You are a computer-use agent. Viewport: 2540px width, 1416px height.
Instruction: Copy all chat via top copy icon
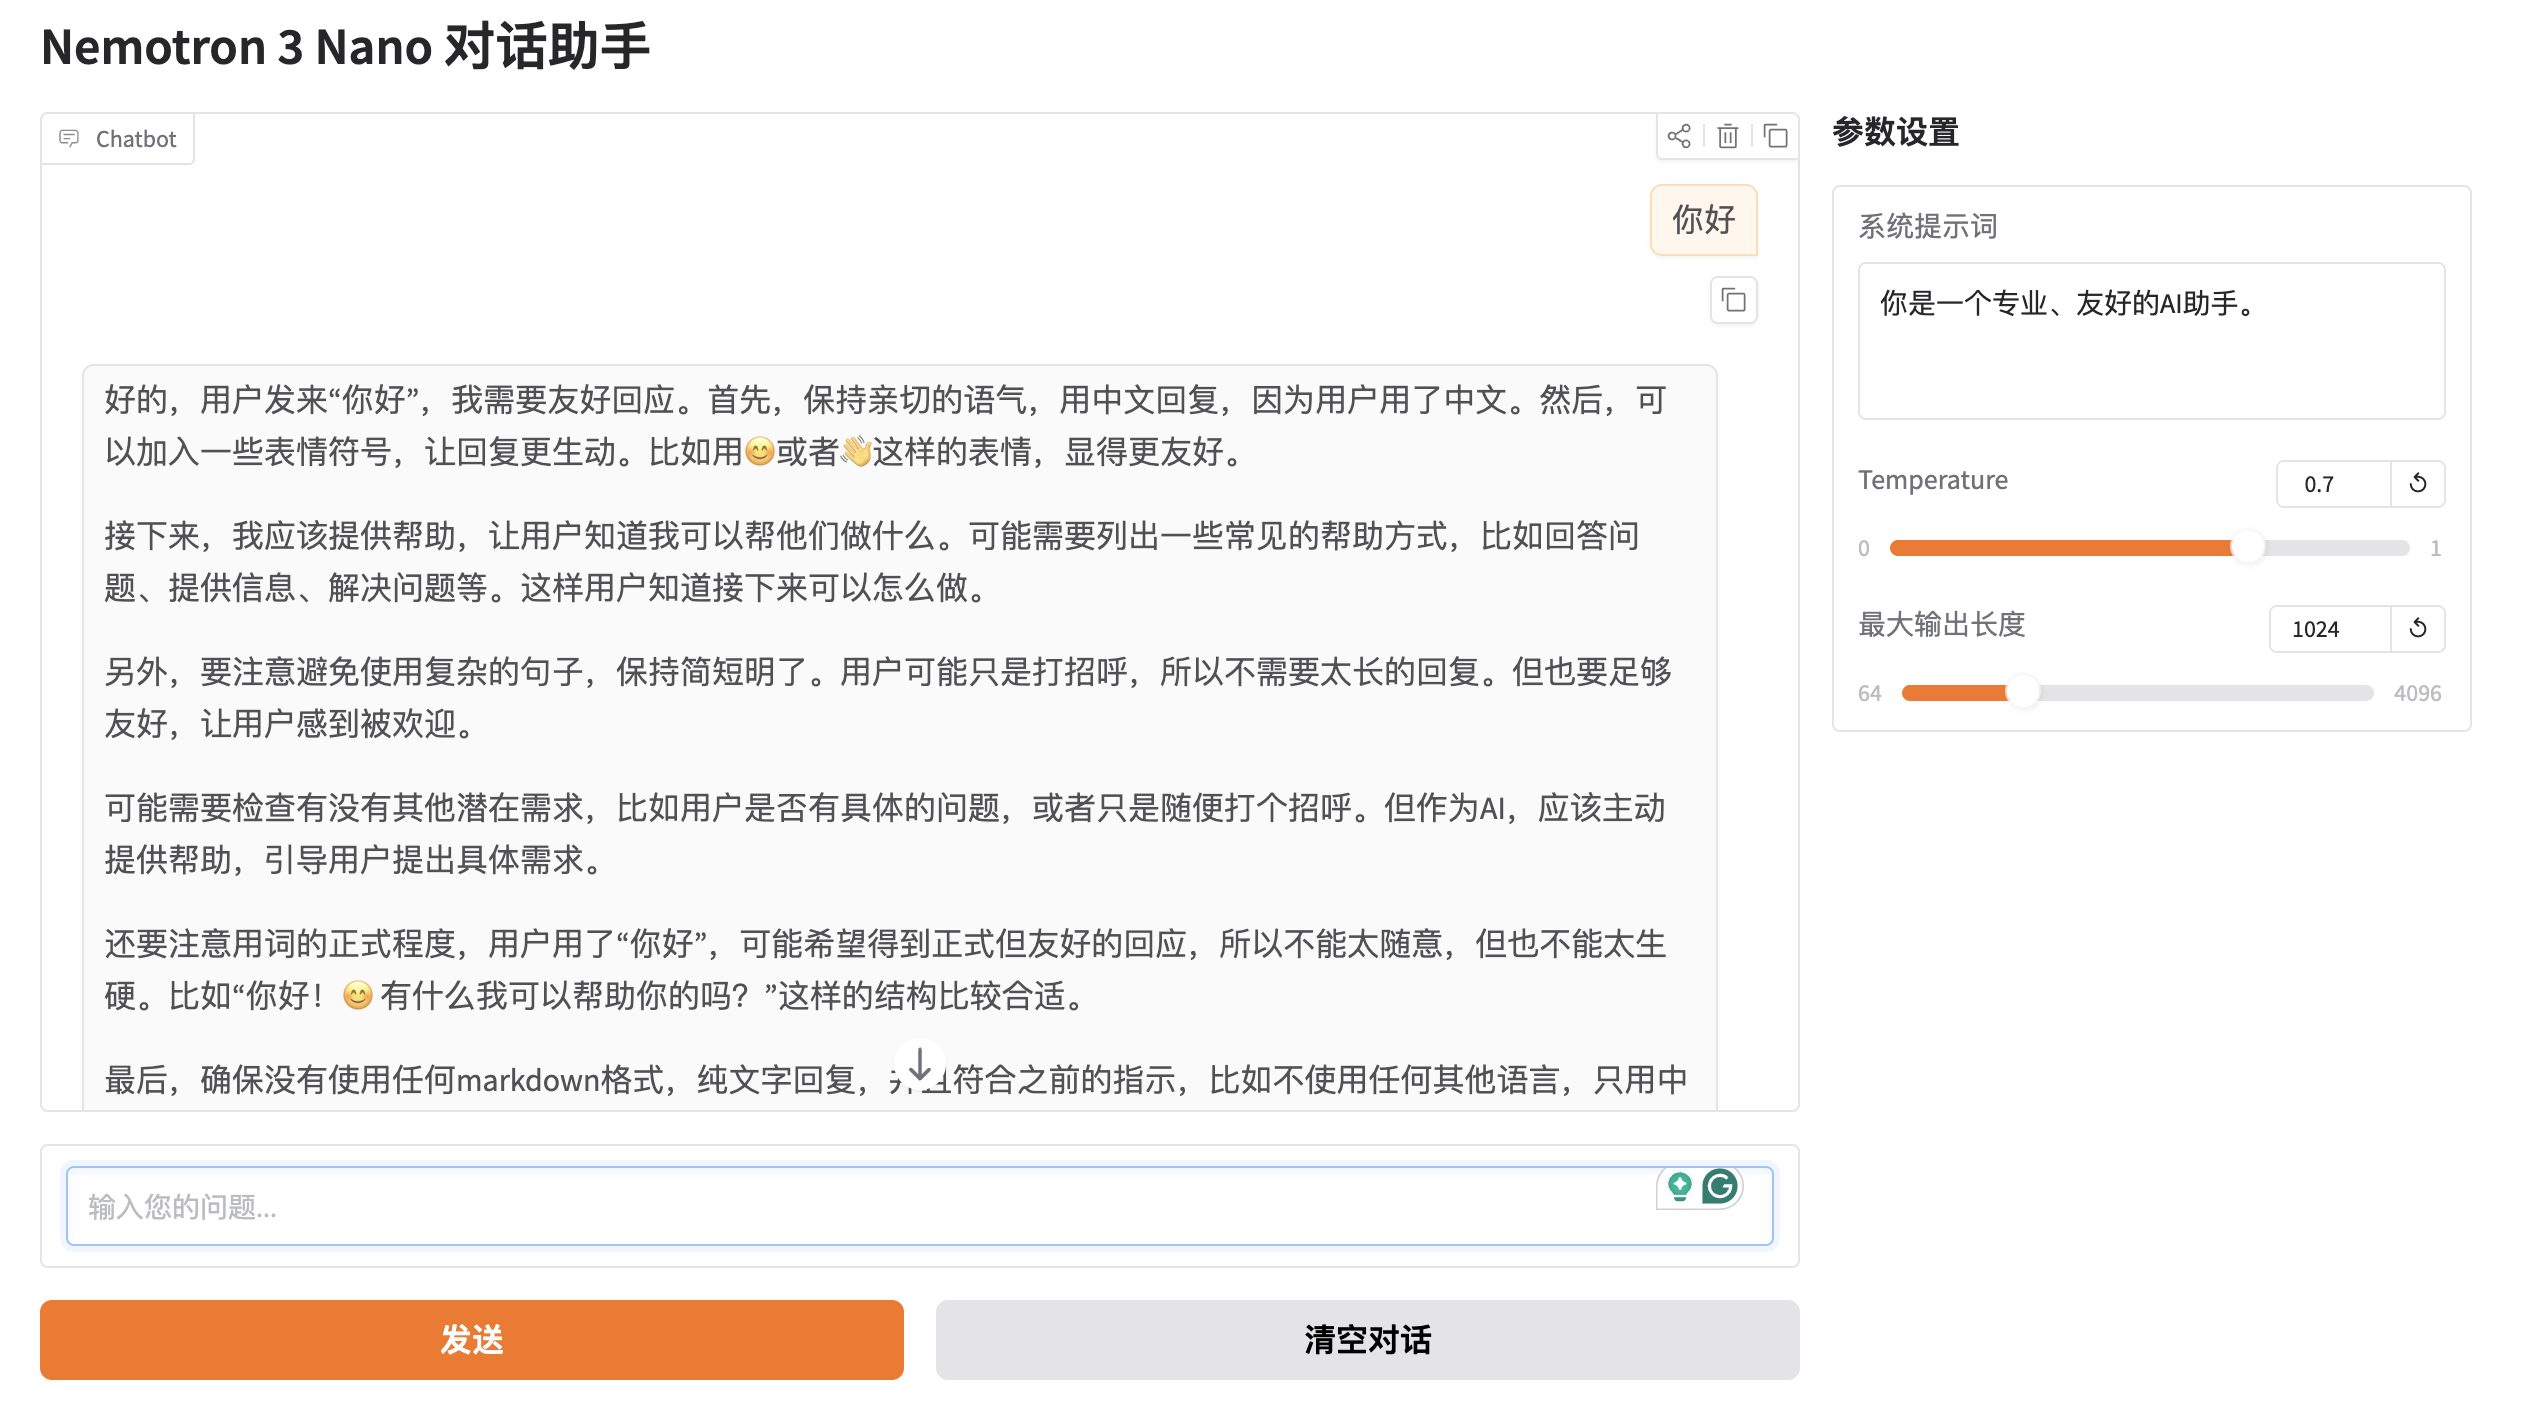(x=1775, y=136)
